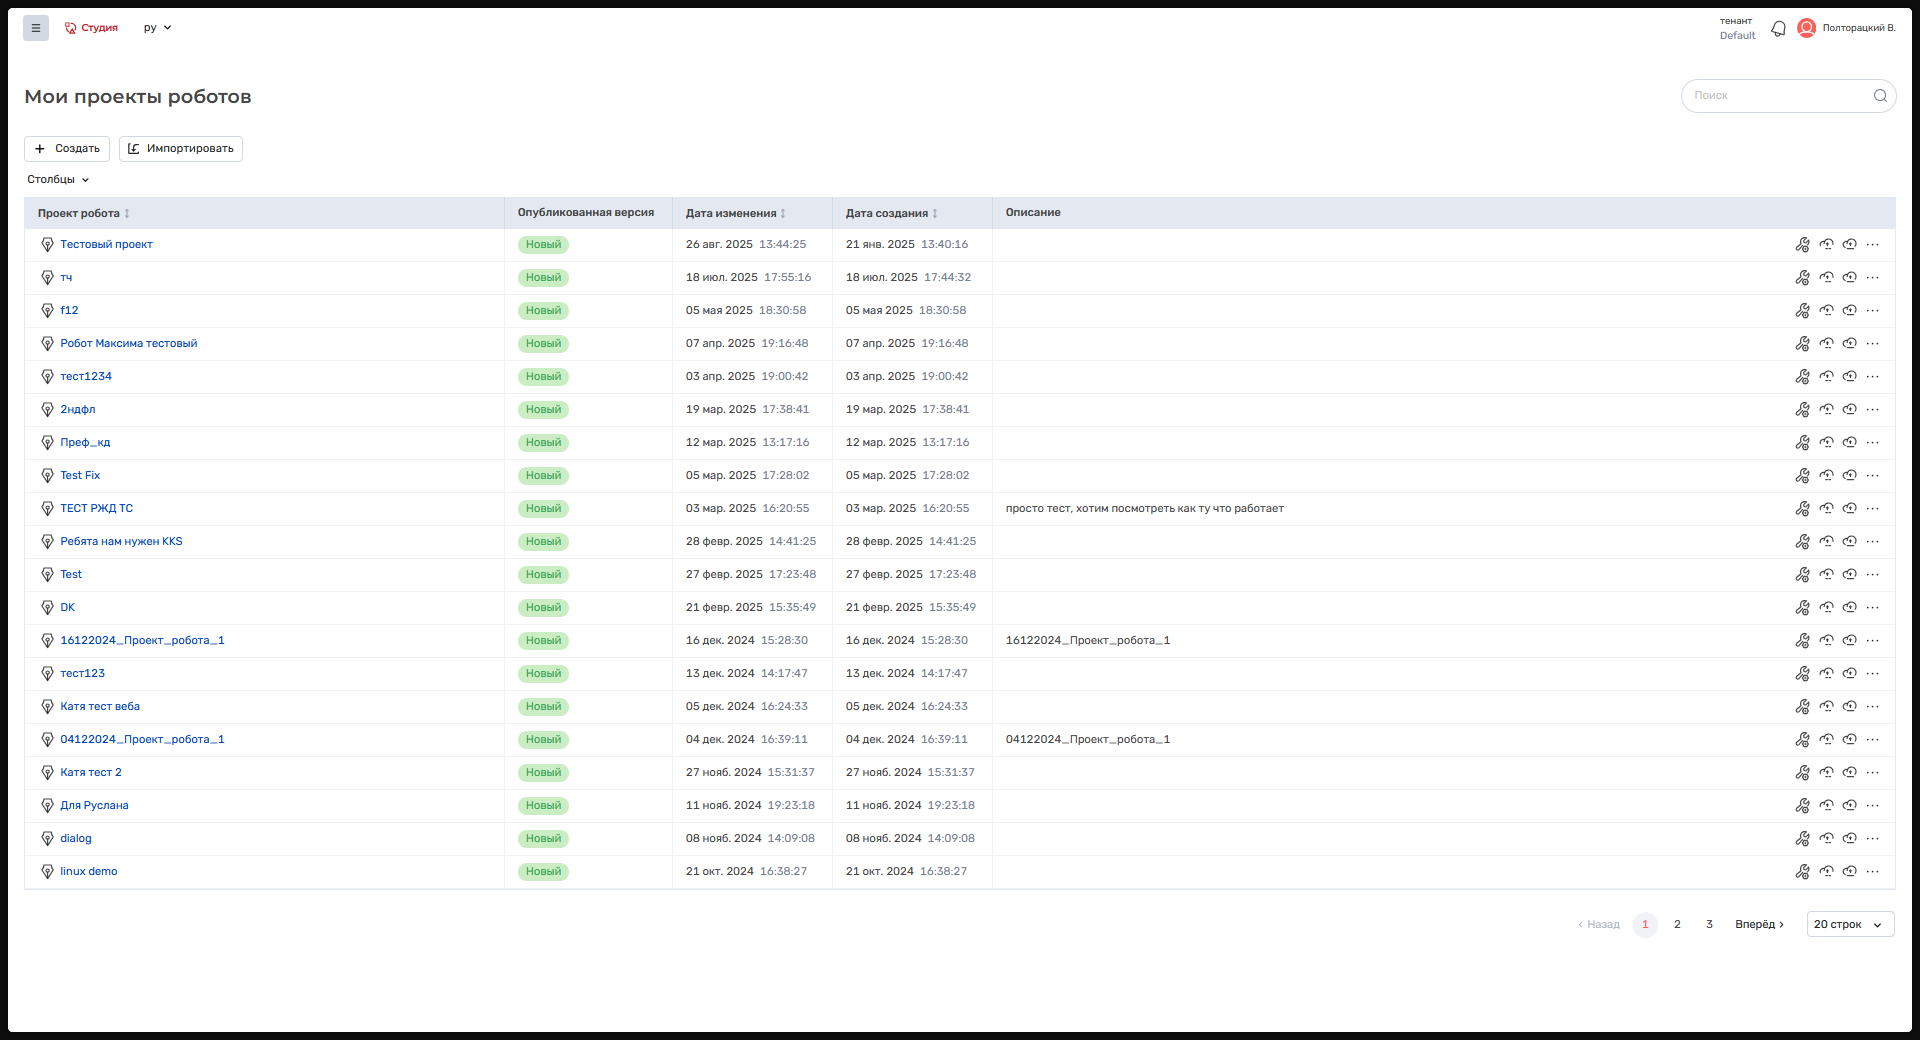Go to page 2 of results
1920x1040 pixels.
pyautogui.click(x=1677, y=925)
